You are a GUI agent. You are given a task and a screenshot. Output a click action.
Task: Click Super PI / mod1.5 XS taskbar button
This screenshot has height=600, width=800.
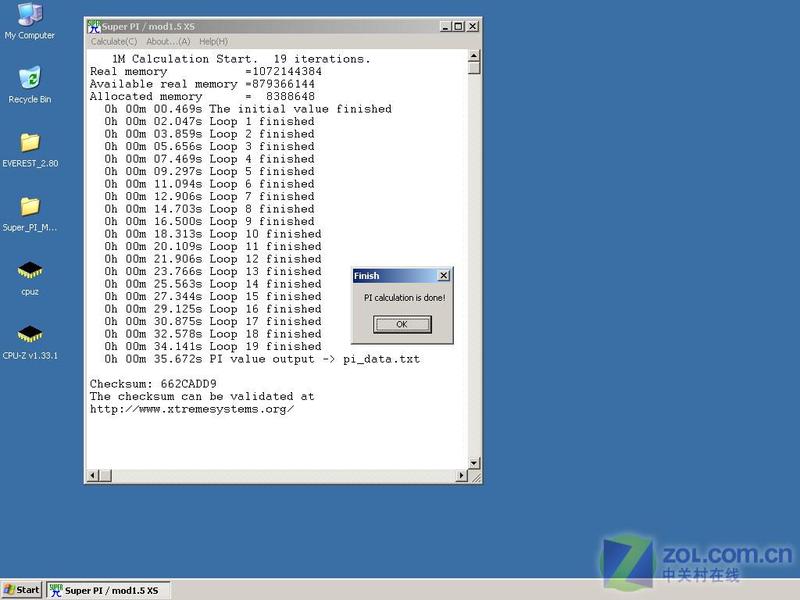coord(108,590)
